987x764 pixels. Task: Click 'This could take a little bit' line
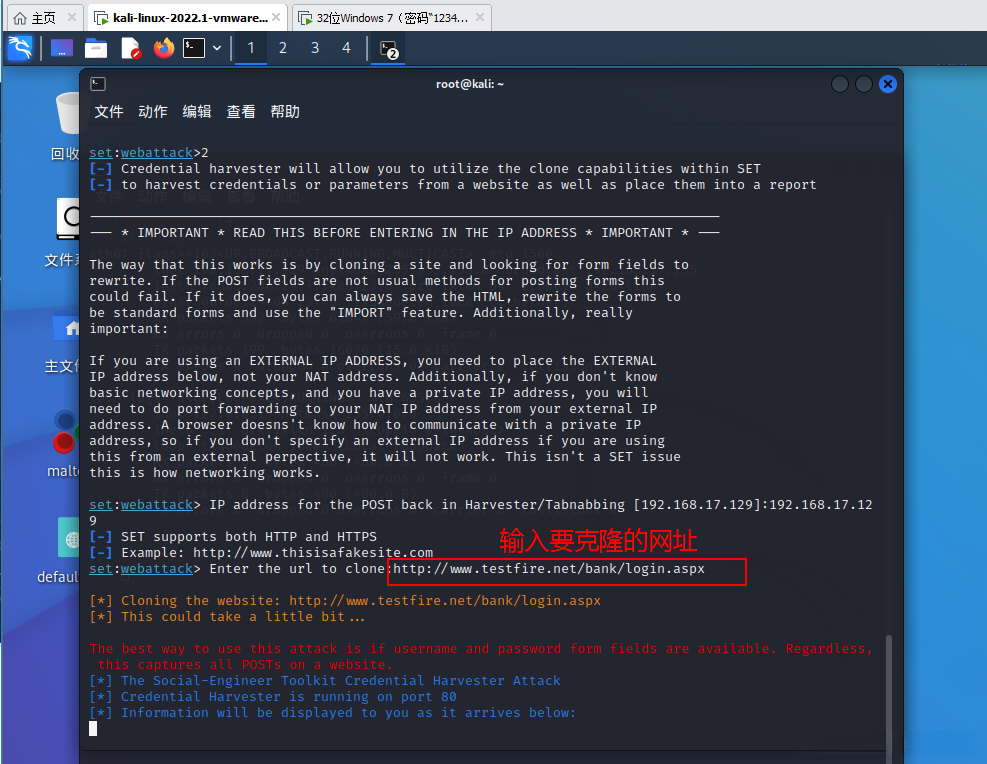click(x=227, y=617)
